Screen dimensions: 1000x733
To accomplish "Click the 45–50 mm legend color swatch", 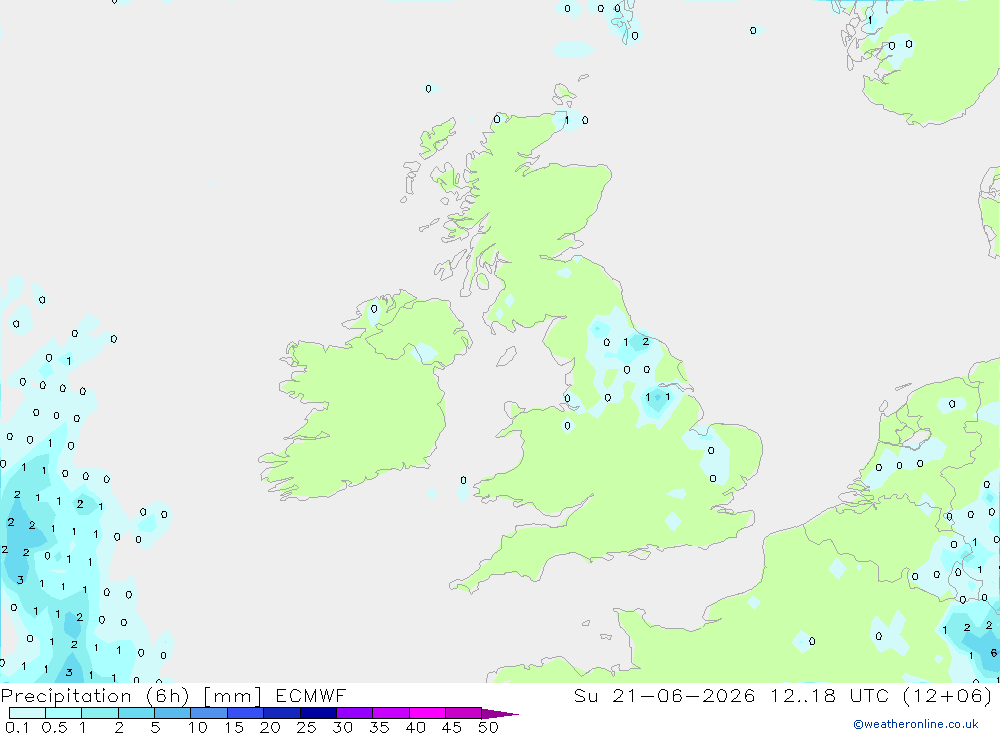I will 463,713.
